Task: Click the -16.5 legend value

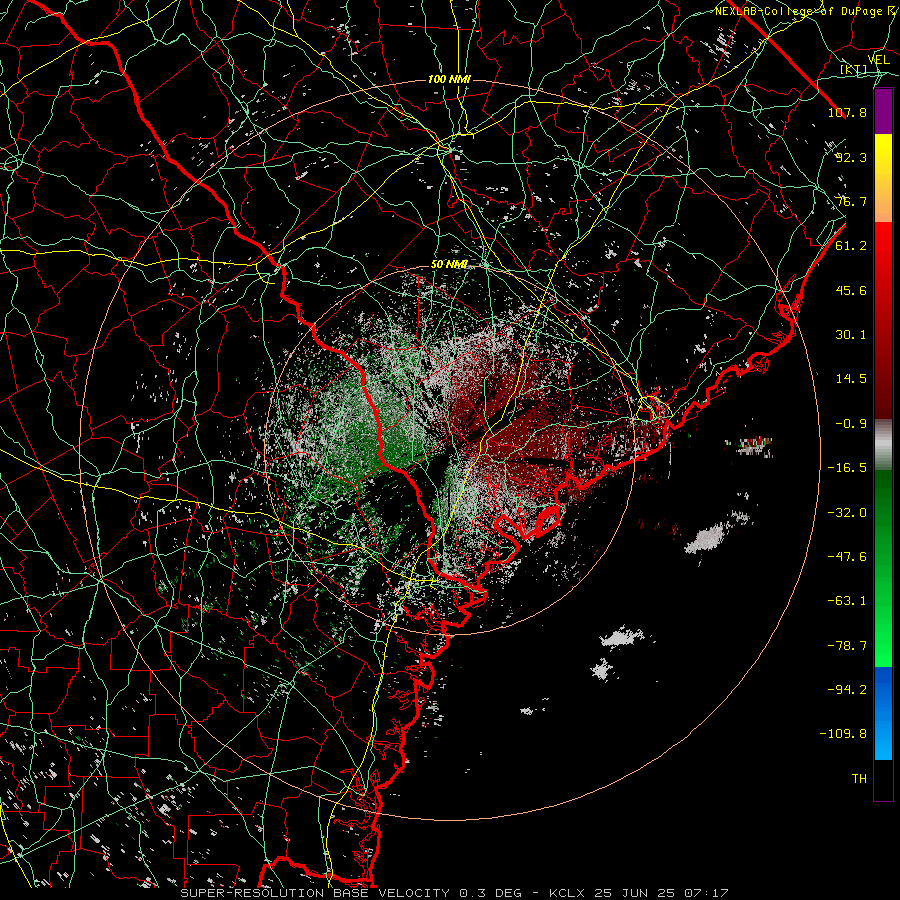Action: click(847, 468)
